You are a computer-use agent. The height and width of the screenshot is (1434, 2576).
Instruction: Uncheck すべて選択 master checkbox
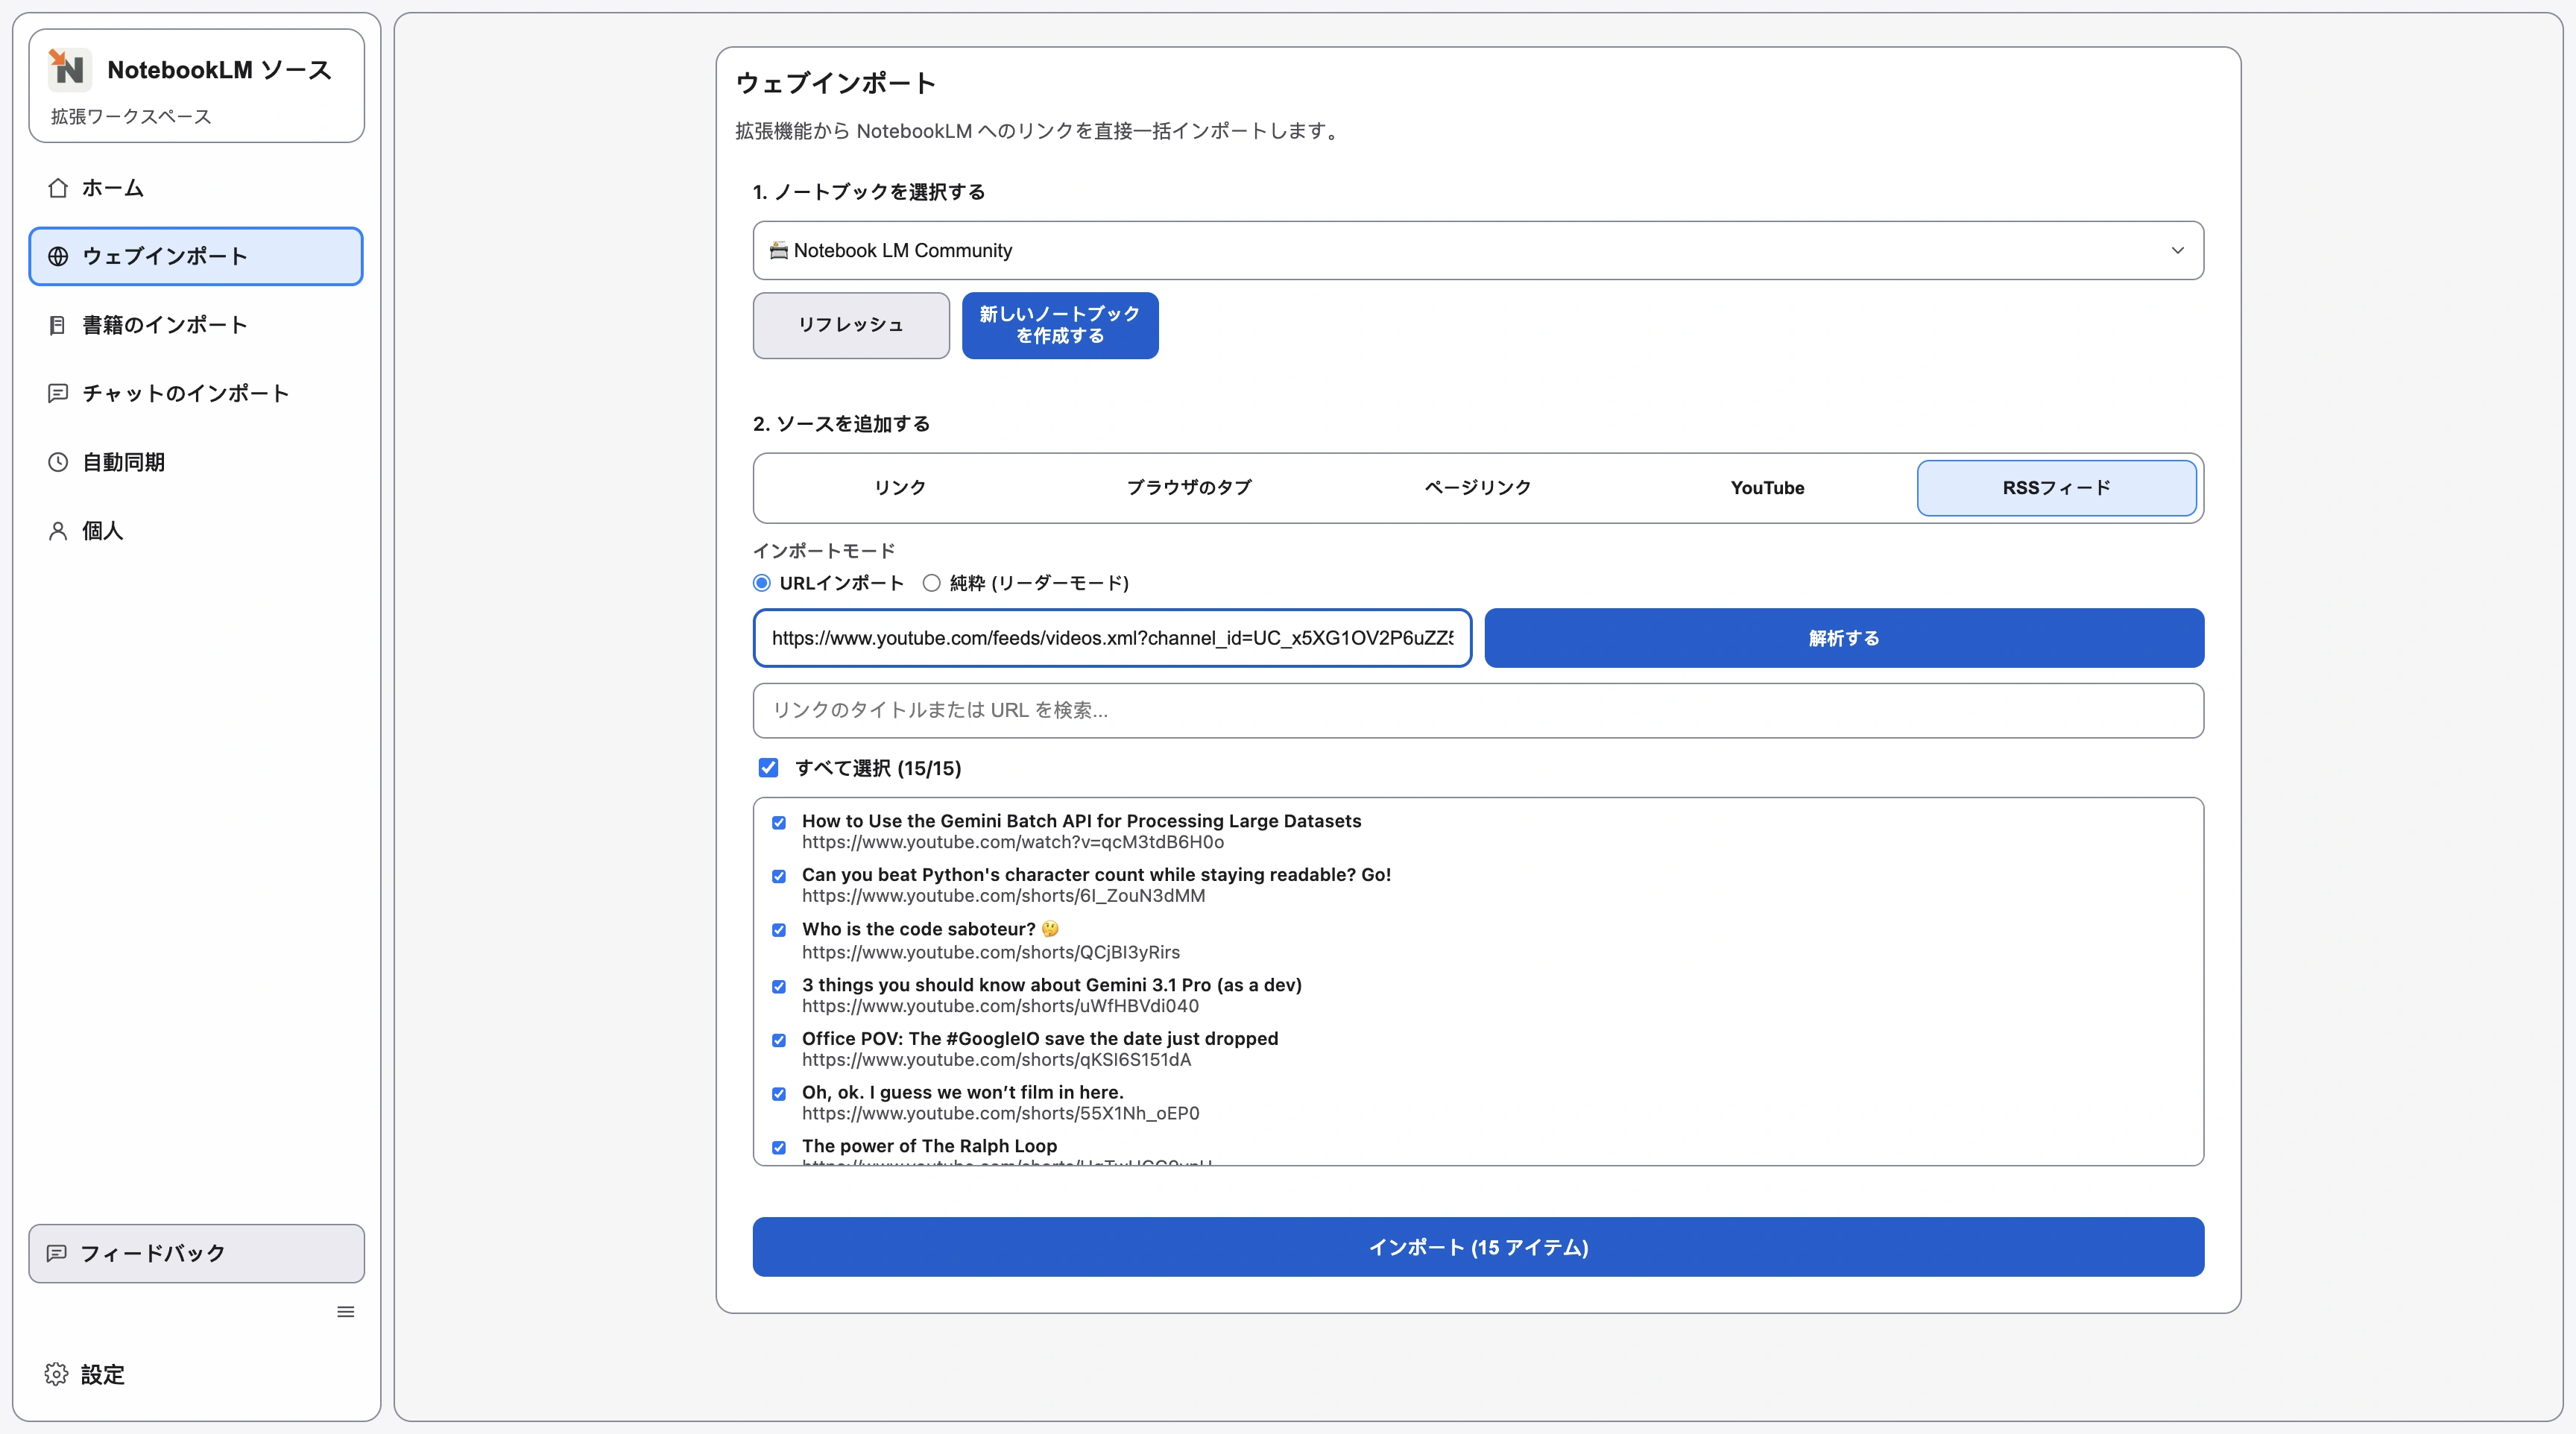769,767
